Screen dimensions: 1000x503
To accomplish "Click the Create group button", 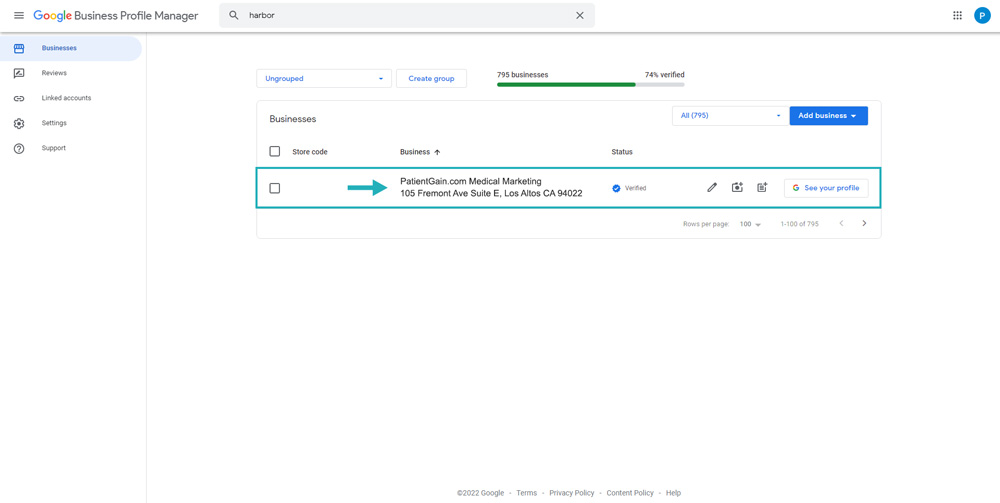I will click(431, 78).
